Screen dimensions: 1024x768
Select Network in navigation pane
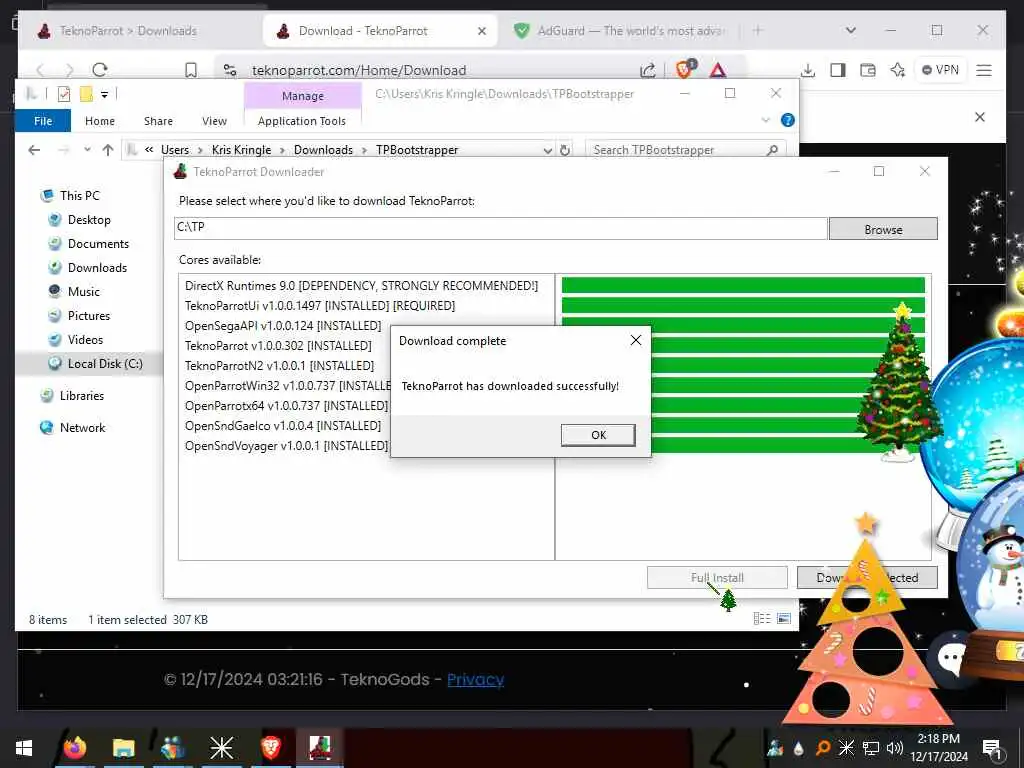coord(82,428)
